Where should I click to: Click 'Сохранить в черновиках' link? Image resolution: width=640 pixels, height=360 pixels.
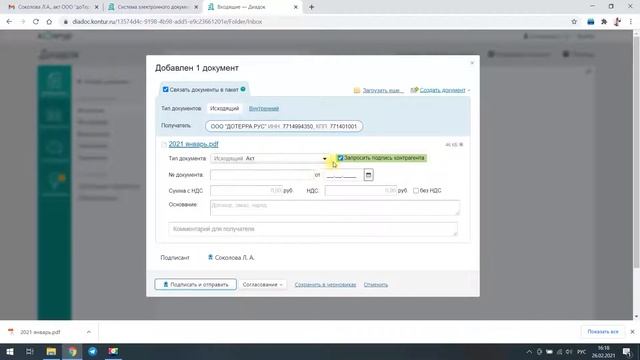point(325,284)
